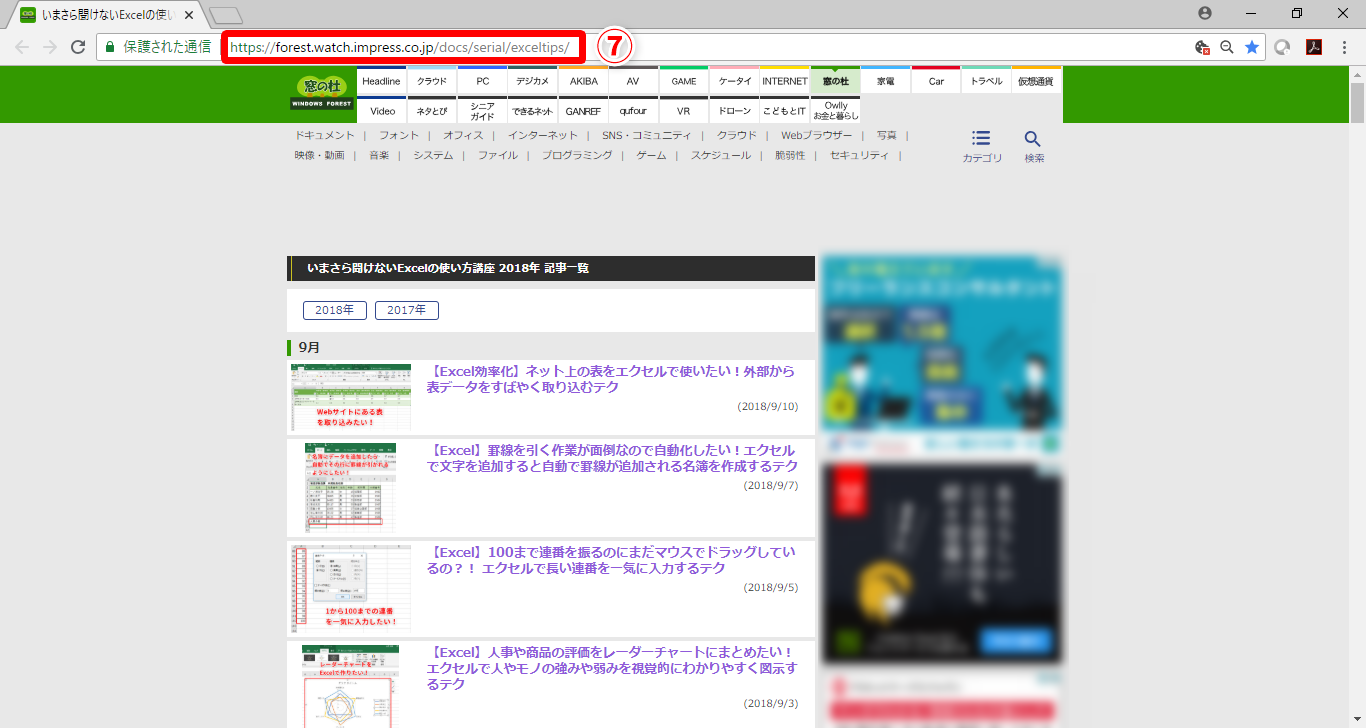Open the こどもとIT site tab
The image size is (1366, 728).
[785, 111]
